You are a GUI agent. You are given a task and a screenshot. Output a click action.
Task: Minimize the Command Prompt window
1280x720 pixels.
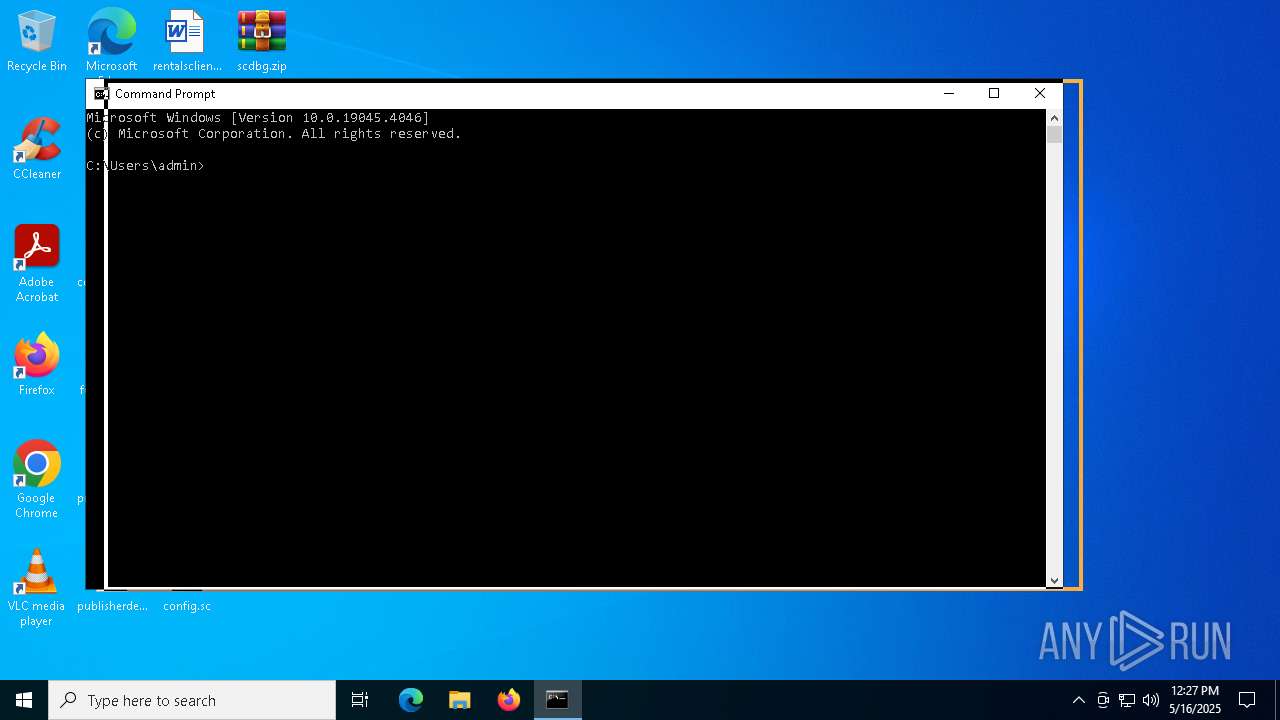949,93
